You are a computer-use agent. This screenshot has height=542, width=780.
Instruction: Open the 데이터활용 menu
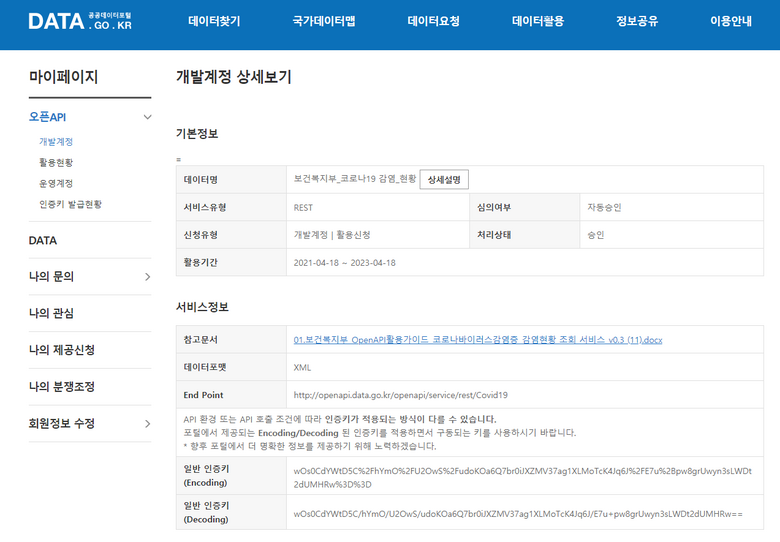[538, 21]
